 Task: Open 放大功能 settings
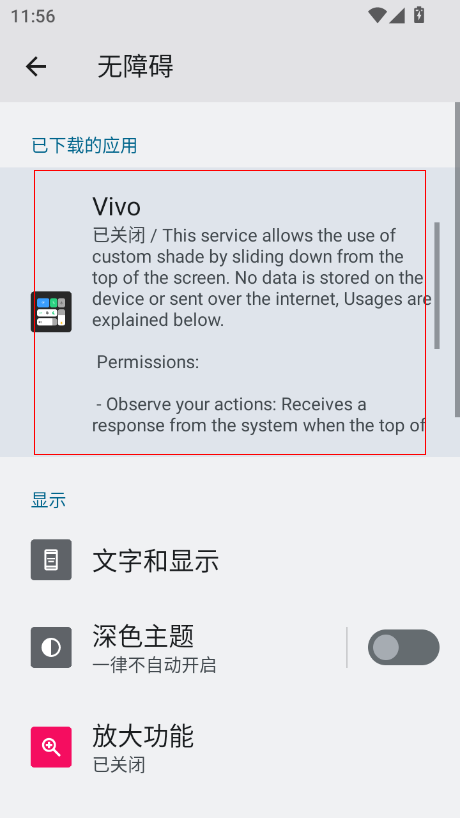pyautogui.click(x=230, y=747)
